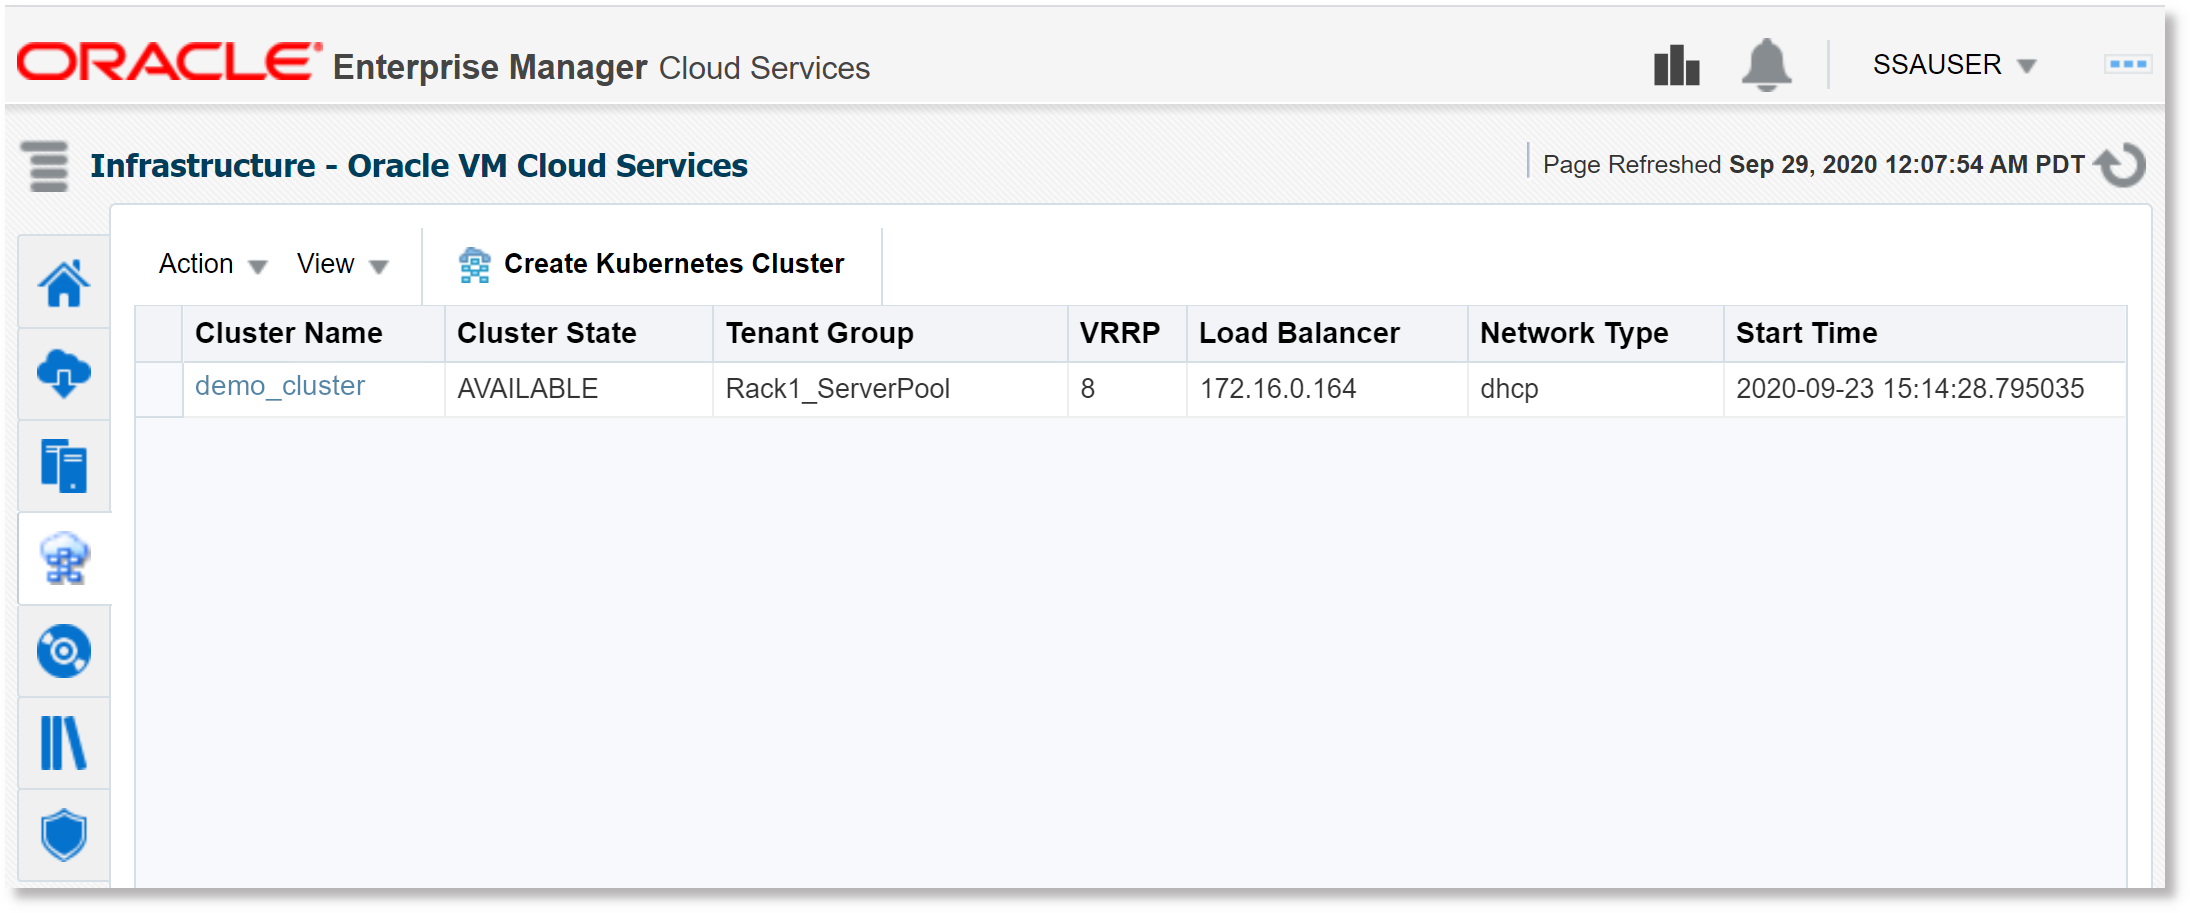2190x913 pixels.
Task: Click the Rack1_ServerPool tenant group cell
Action: click(890, 389)
